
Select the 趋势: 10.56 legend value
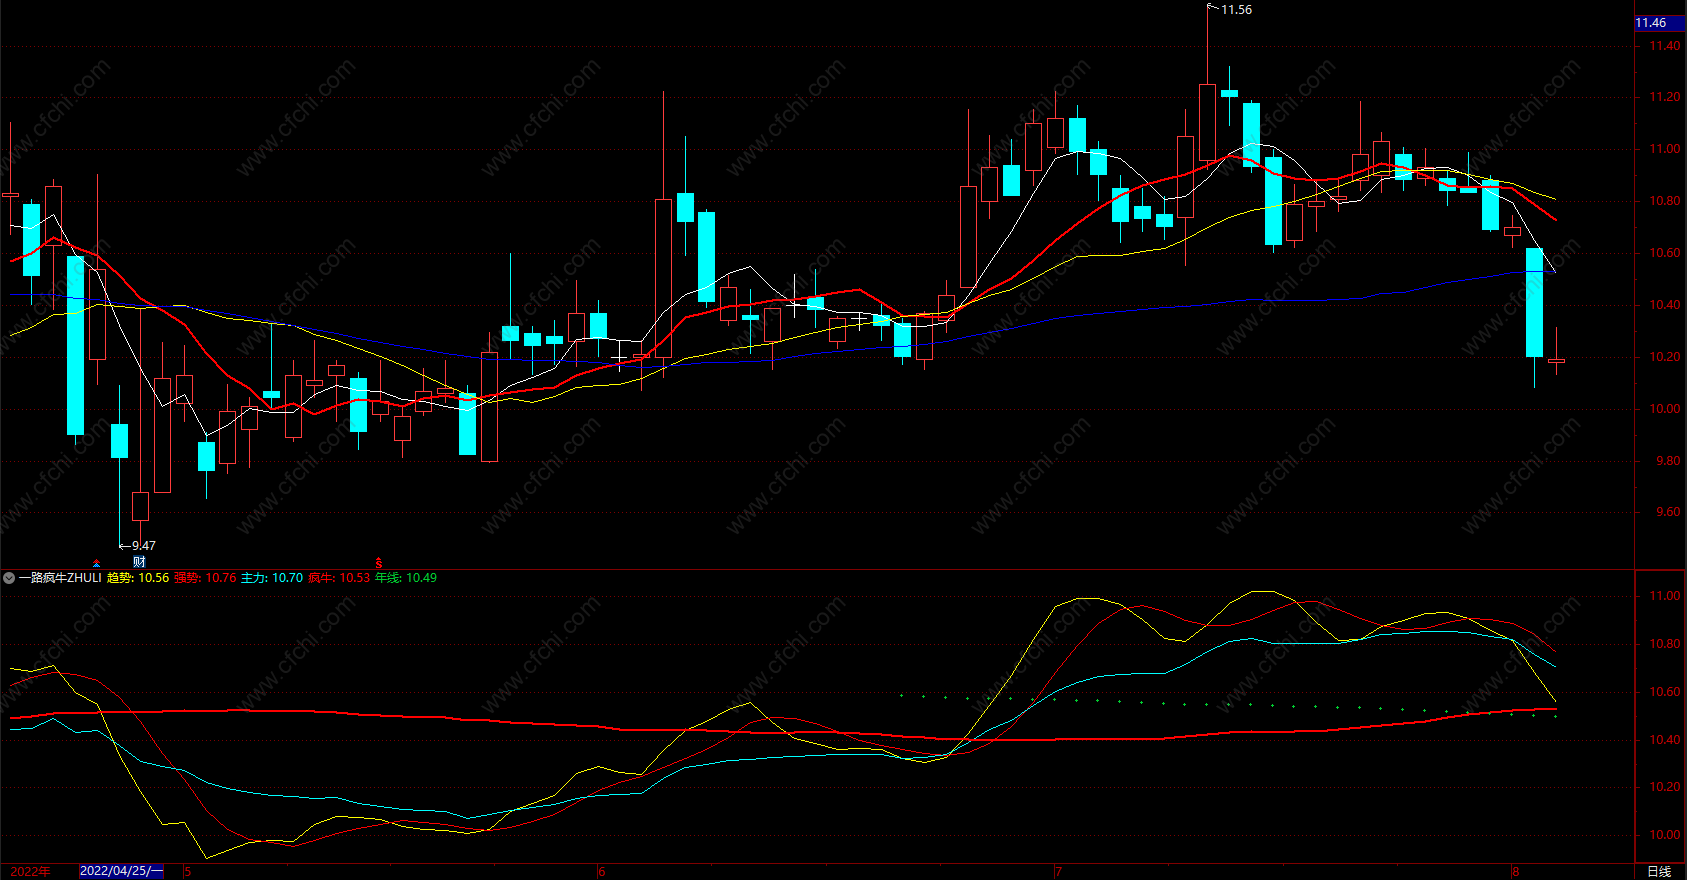(x=138, y=578)
